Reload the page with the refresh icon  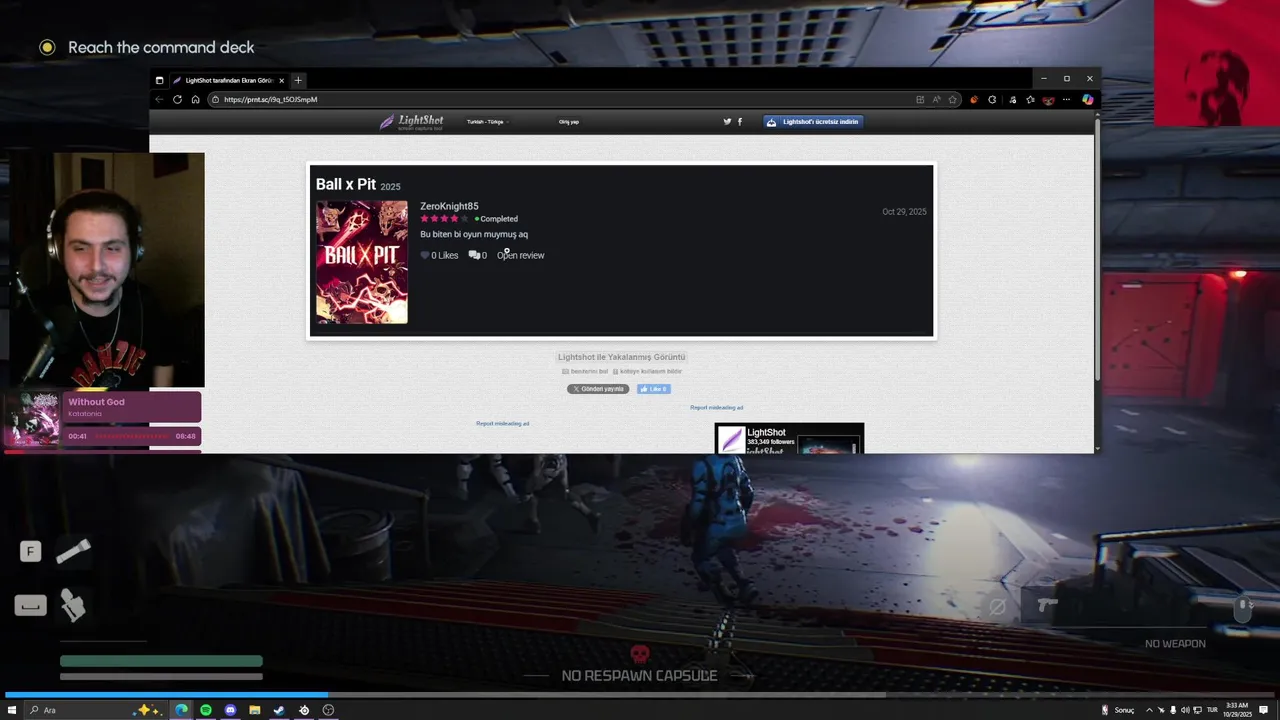(x=177, y=100)
